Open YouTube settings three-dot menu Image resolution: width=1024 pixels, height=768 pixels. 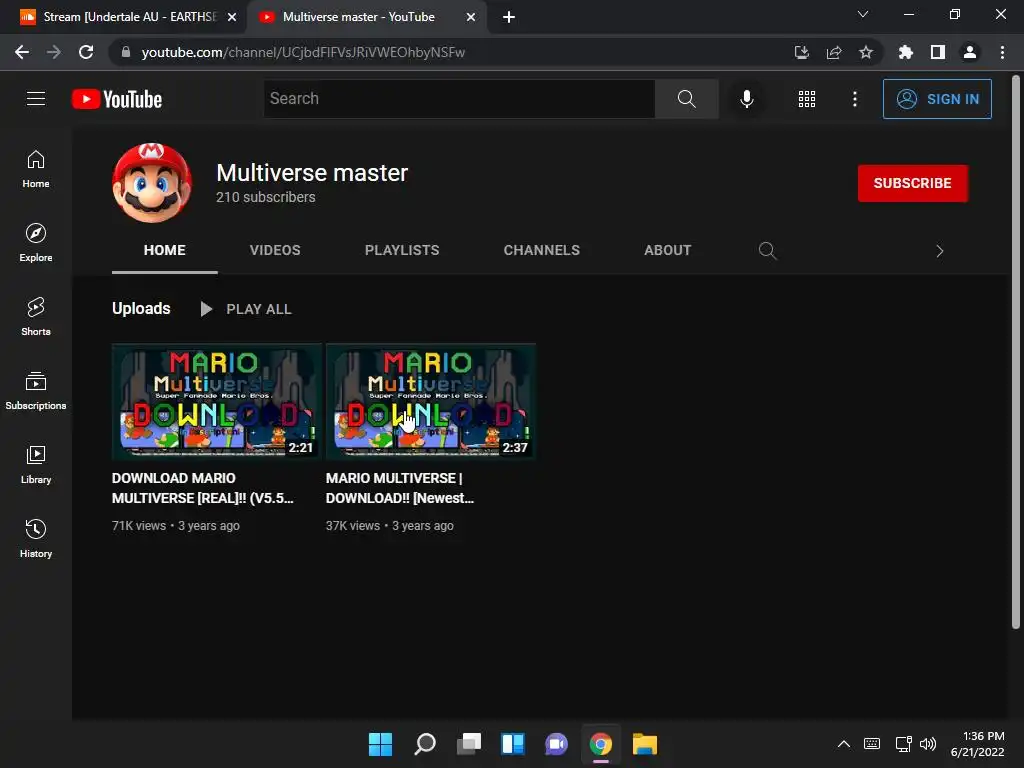854,99
